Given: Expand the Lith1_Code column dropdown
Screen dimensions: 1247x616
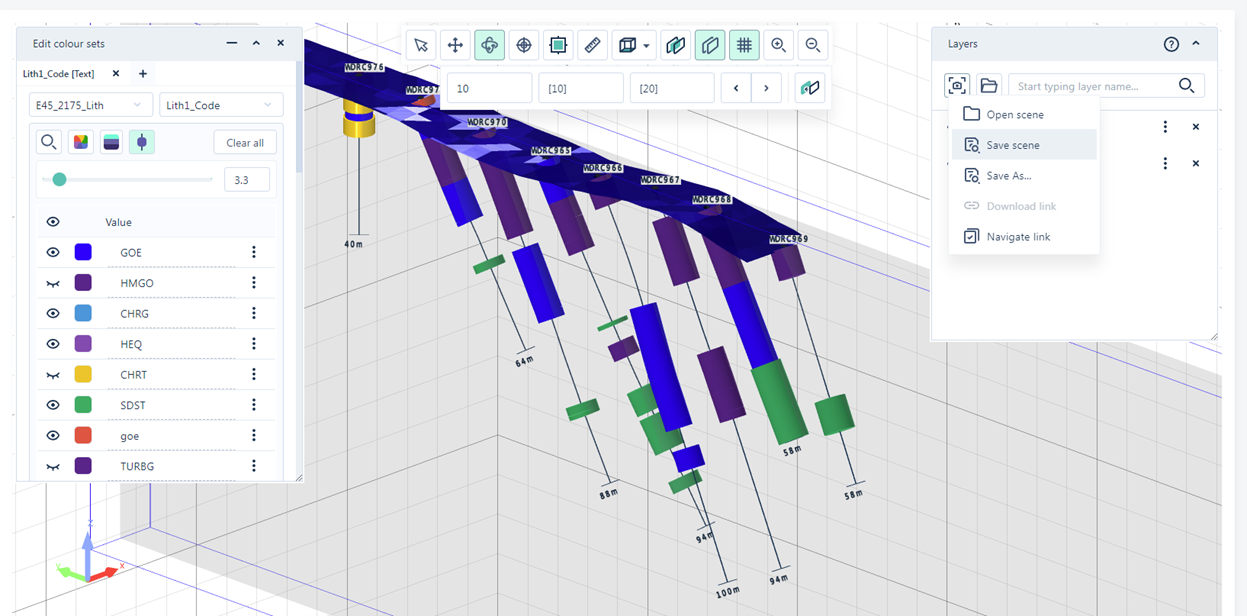Looking at the screenshot, I should 220,105.
